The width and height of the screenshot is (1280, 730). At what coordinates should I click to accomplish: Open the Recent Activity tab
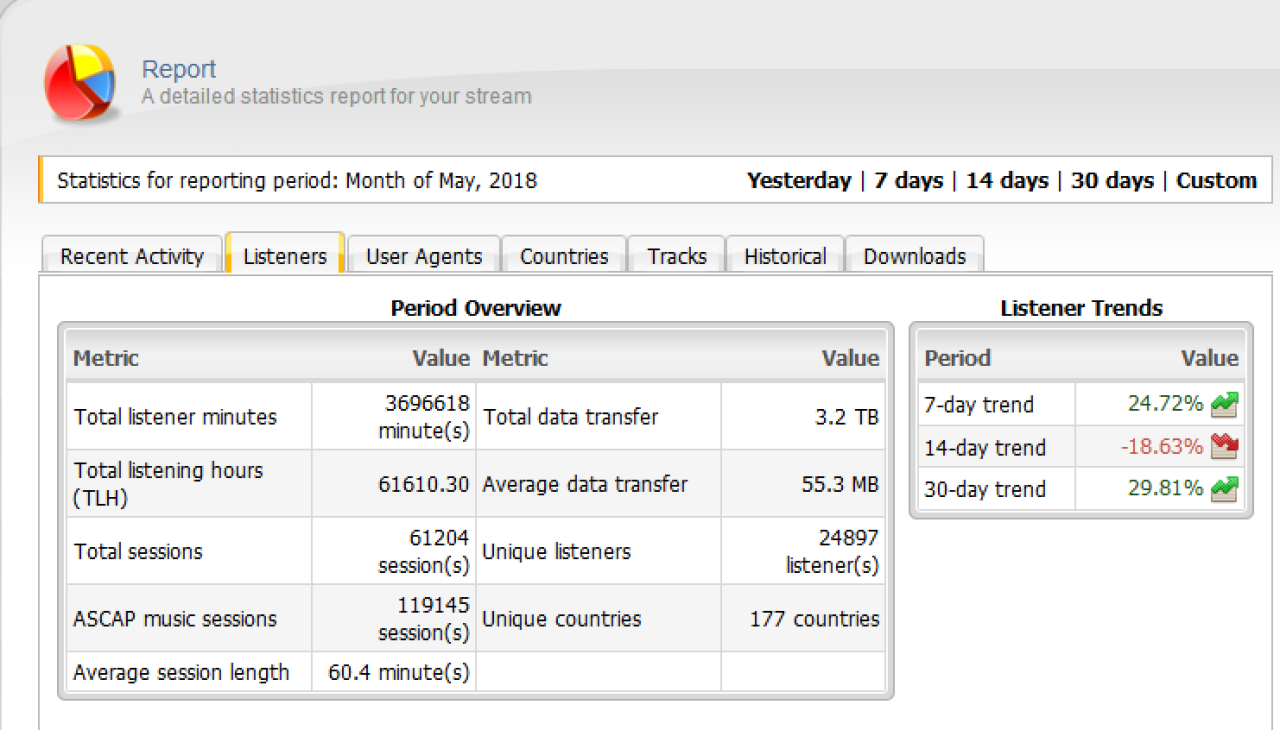tap(131, 256)
